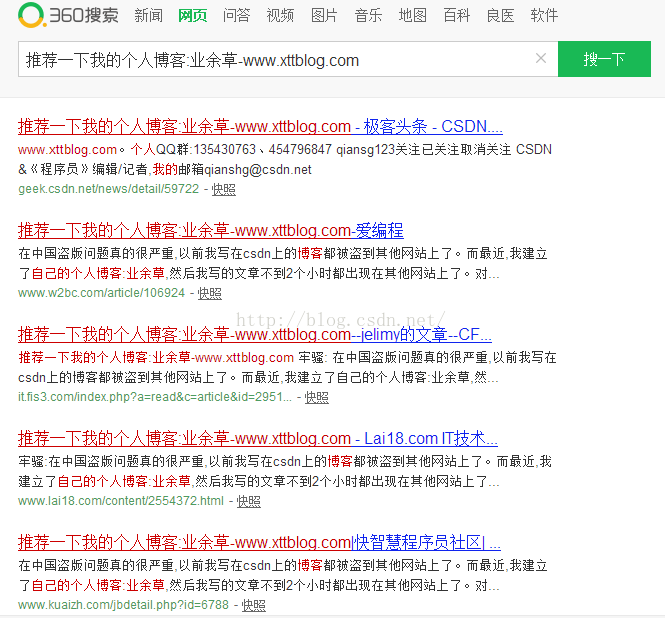Go to the 图片 tab
Viewport: 665px width, 618px height.
click(324, 16)
